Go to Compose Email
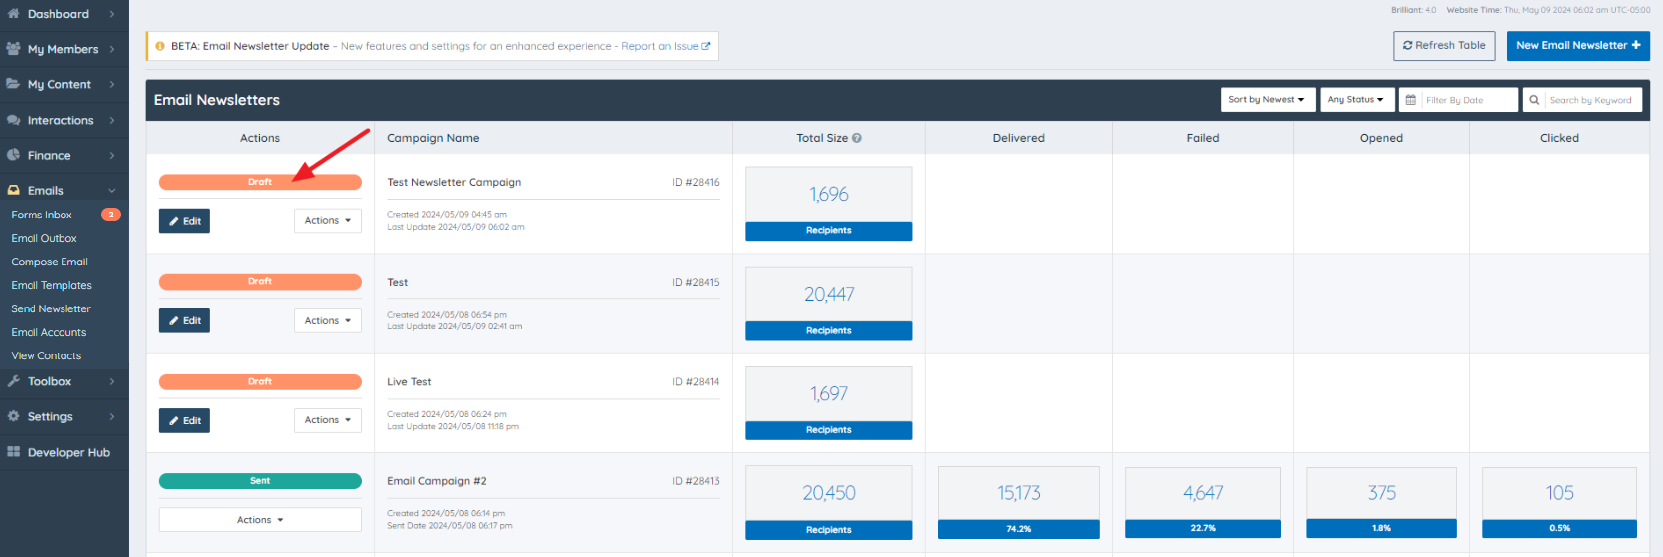Viewport: 1663px width, 557px height. tap(50, 262)
